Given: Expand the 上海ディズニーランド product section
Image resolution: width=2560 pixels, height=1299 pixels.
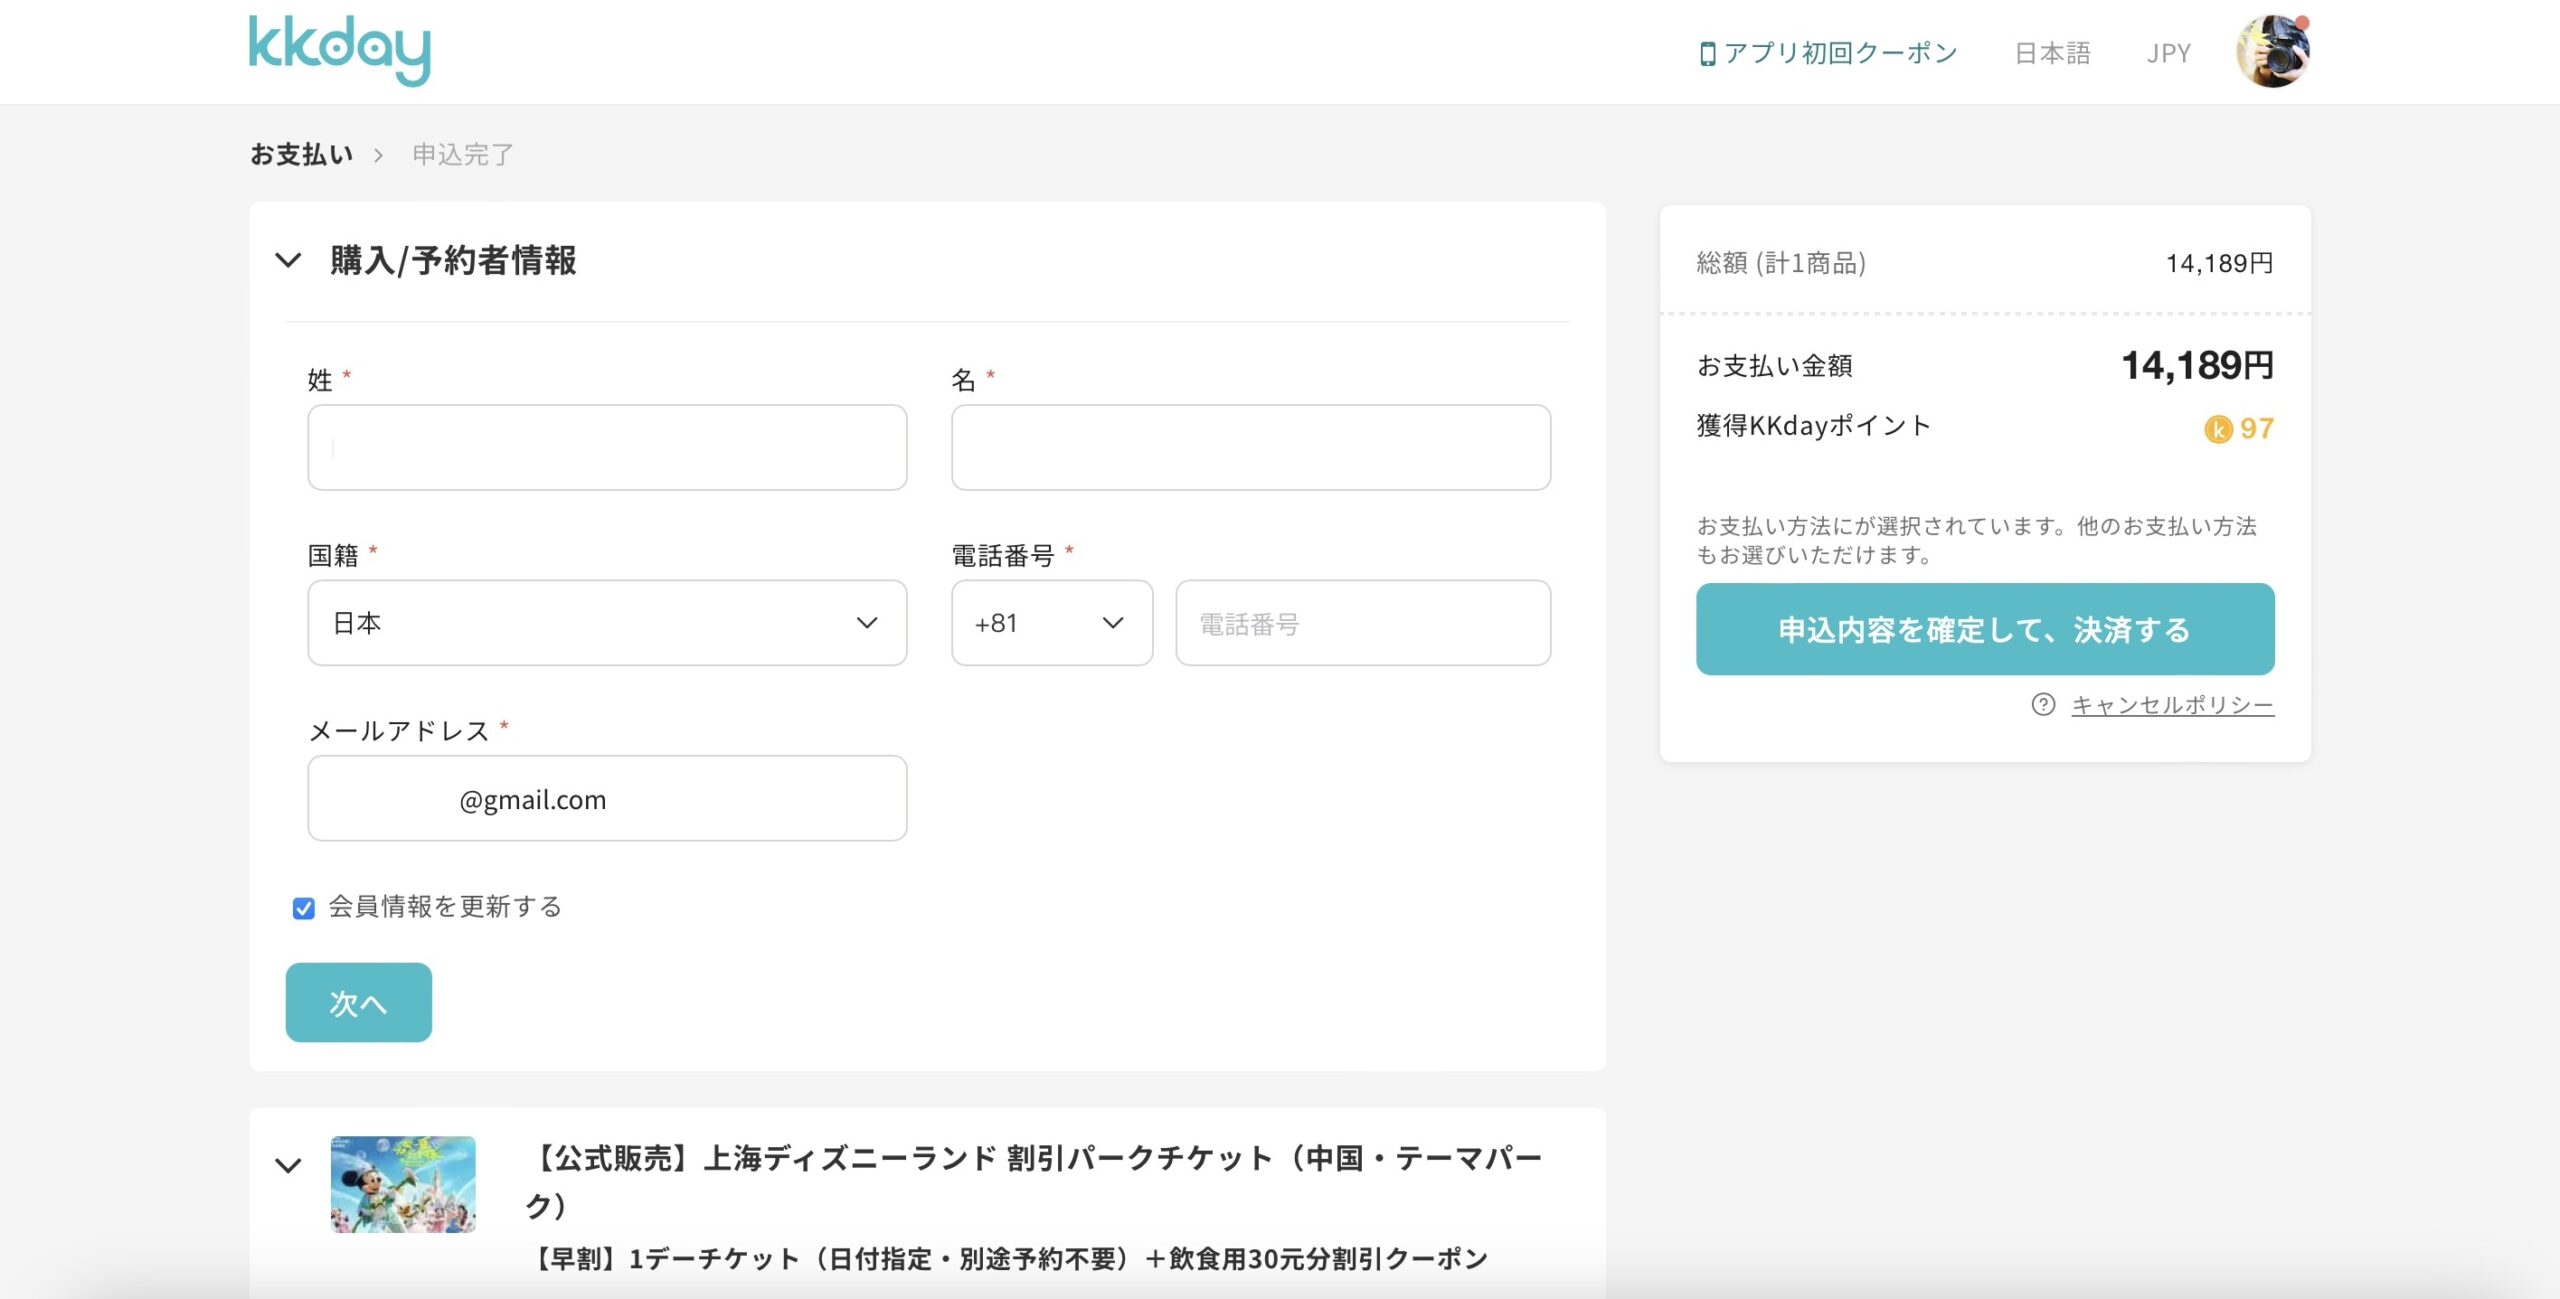Looking at the screenshot, I should (288, 1166).
